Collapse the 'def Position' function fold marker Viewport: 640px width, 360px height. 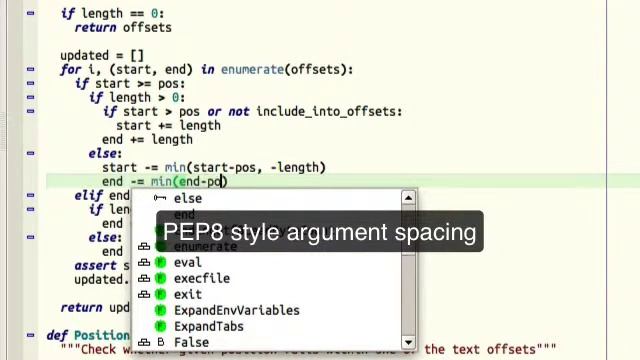(30, 335)
